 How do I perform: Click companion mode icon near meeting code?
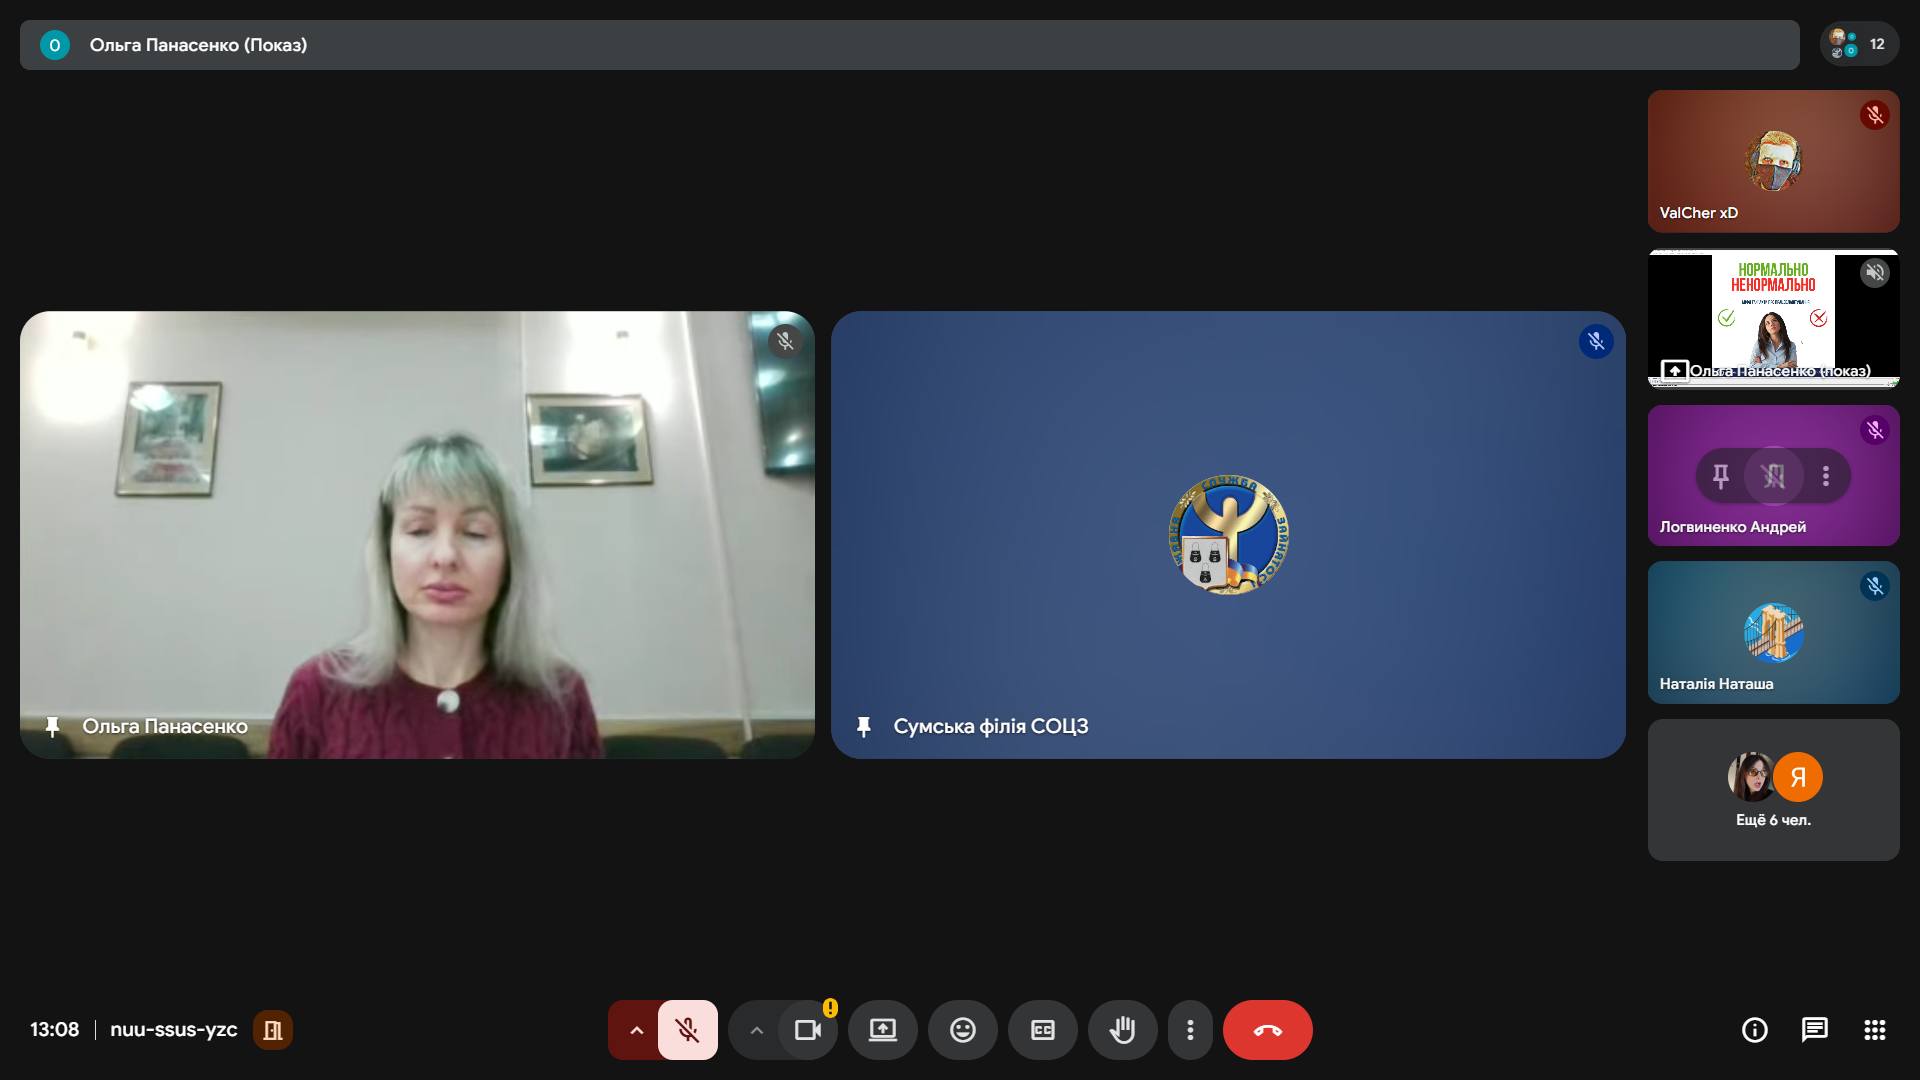coord(272,1030)
